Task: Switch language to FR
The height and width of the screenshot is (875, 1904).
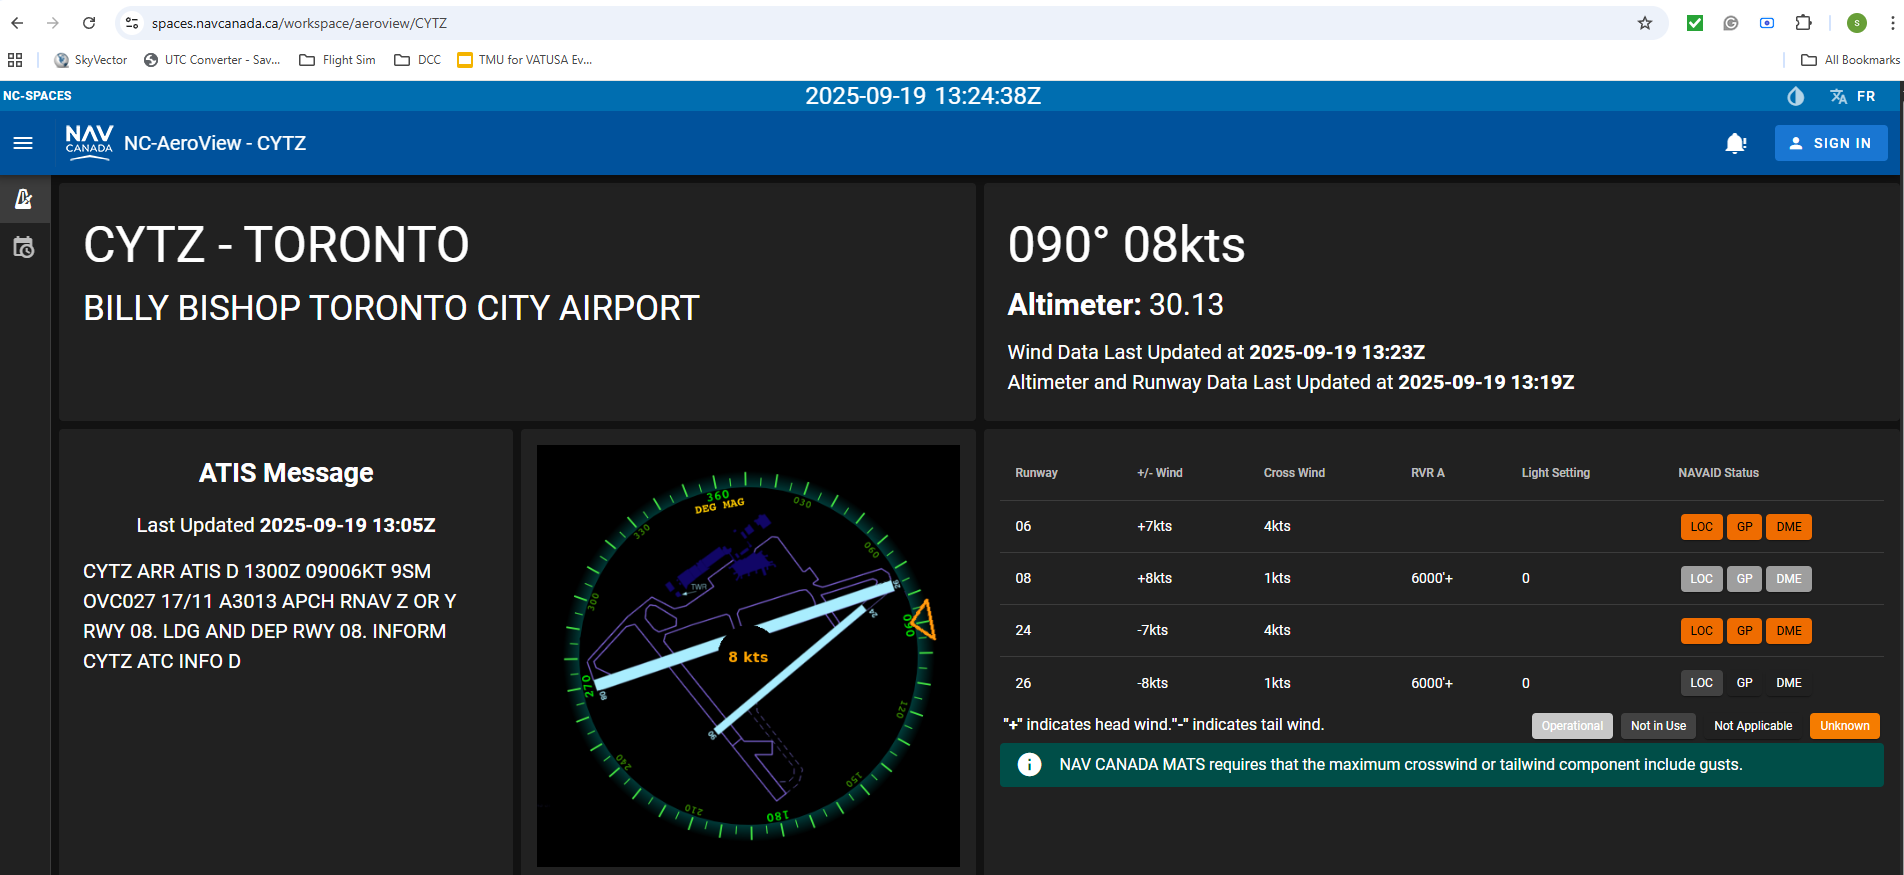Action: [x=1853, y=96]
